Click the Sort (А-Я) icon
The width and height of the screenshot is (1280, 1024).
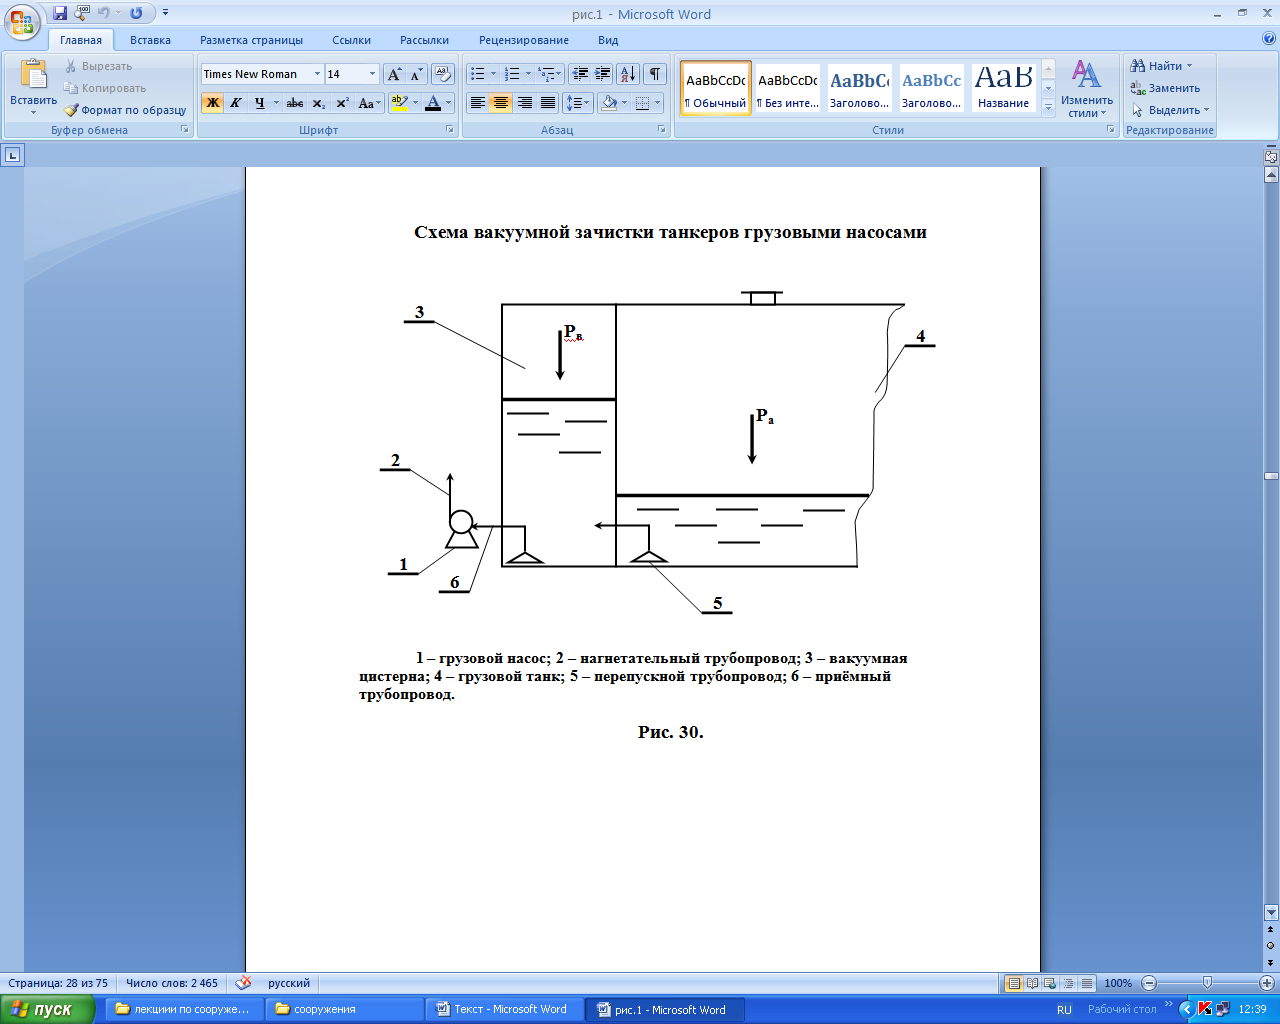click(628, 74)
